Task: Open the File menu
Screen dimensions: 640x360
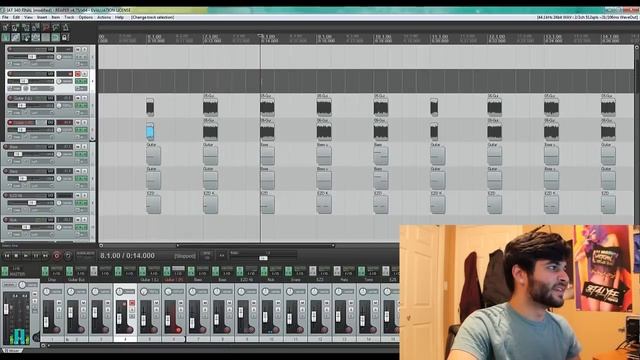Action: click(5, 18)
